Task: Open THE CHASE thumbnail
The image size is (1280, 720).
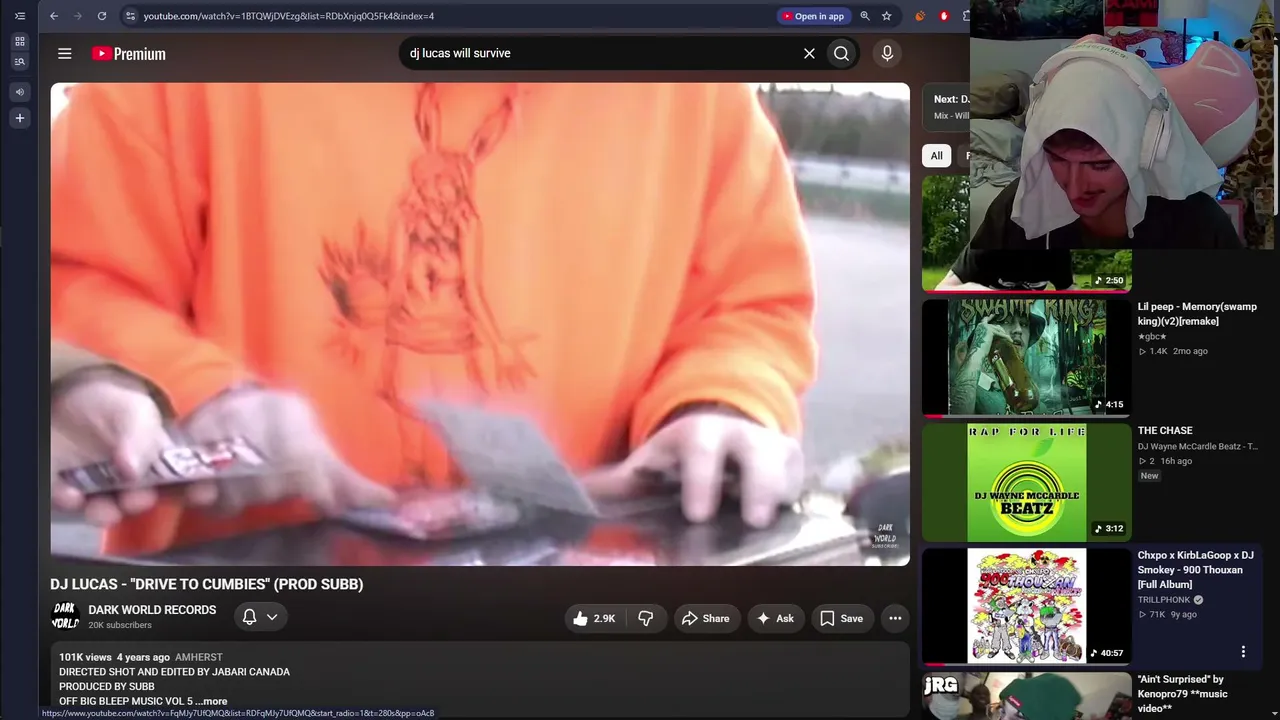Action: 1027,483
